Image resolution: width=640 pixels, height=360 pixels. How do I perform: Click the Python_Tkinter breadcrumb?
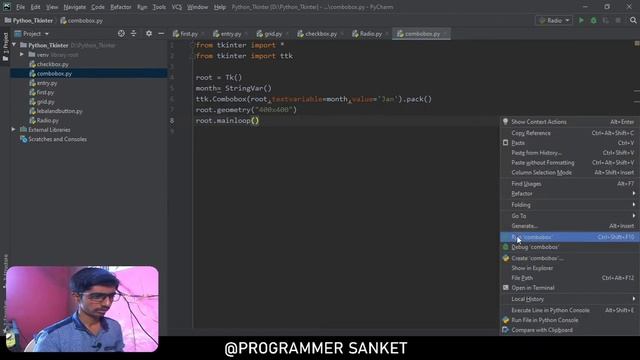29,20
